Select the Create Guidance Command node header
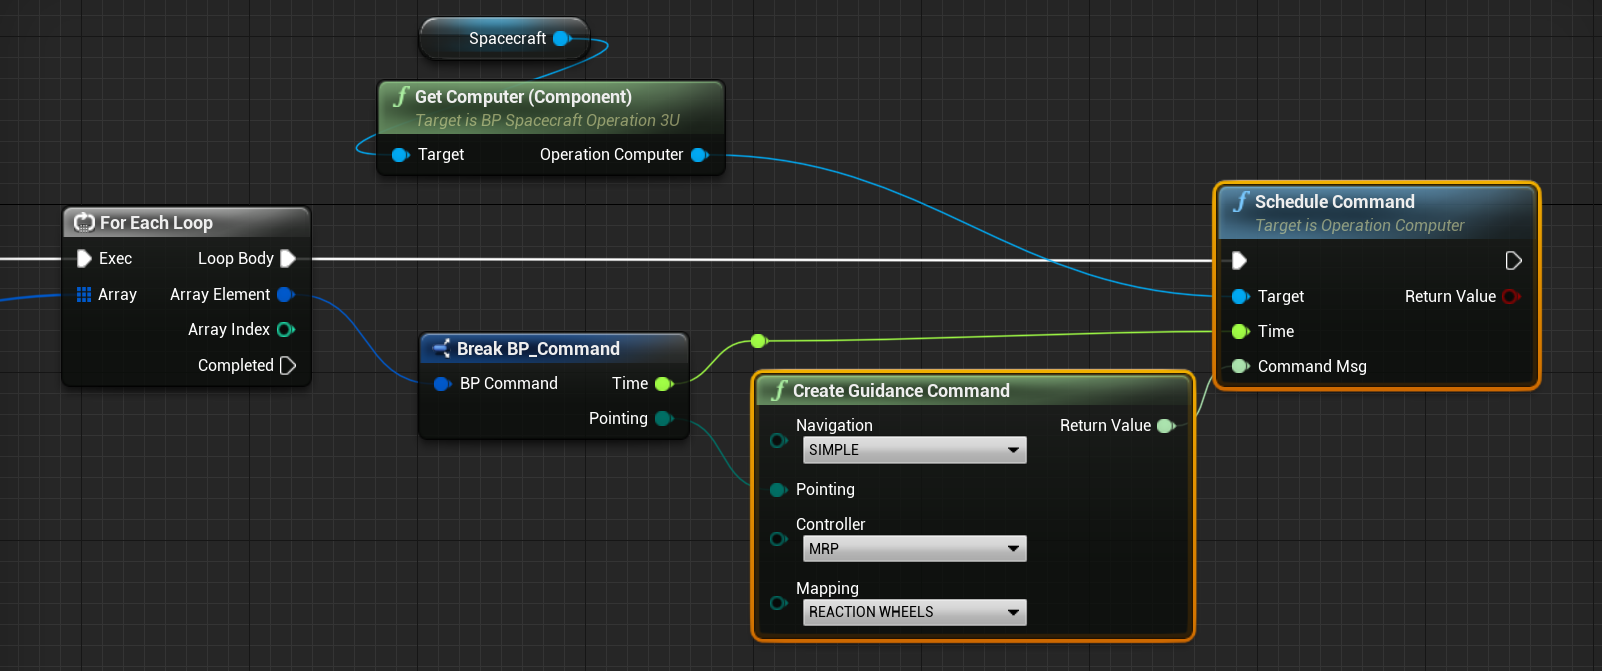 click(x=900, y=391)
